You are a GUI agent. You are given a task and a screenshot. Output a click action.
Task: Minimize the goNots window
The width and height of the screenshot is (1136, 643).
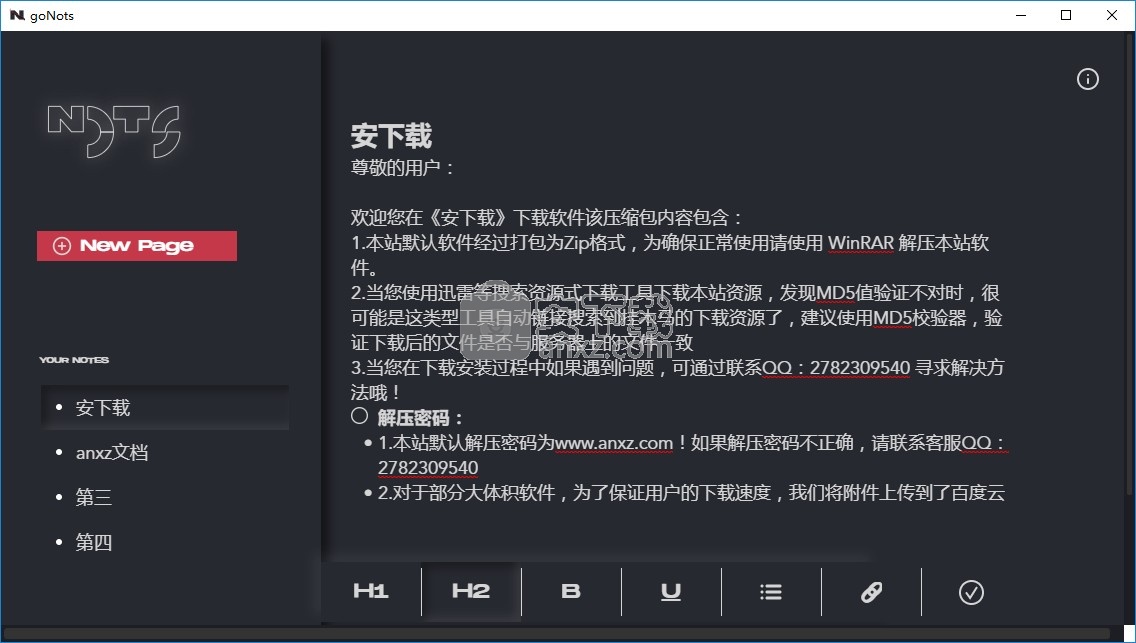pyautogui.click(x=1021, y=15)
